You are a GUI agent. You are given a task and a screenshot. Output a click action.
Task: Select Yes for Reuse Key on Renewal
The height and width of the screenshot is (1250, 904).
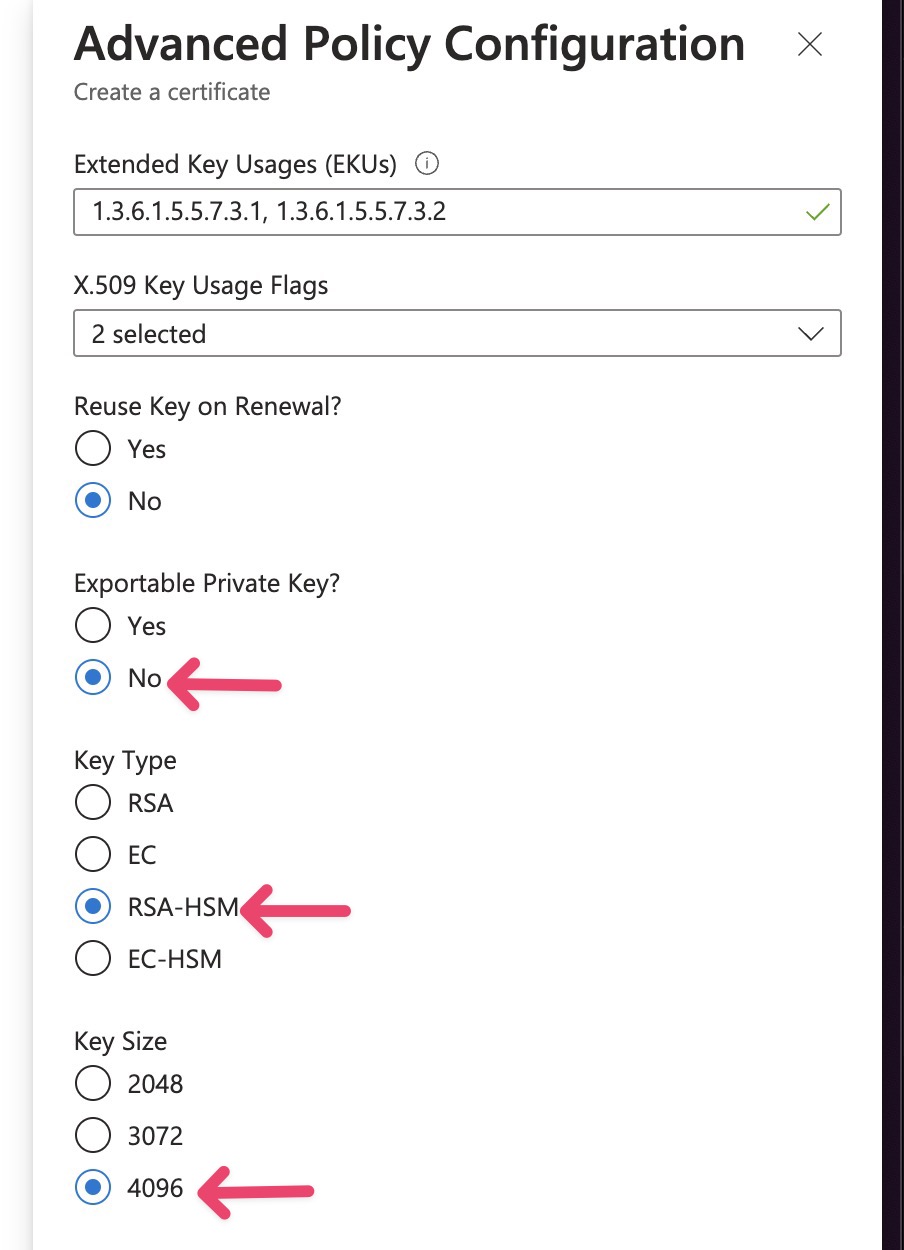point(92,448)
